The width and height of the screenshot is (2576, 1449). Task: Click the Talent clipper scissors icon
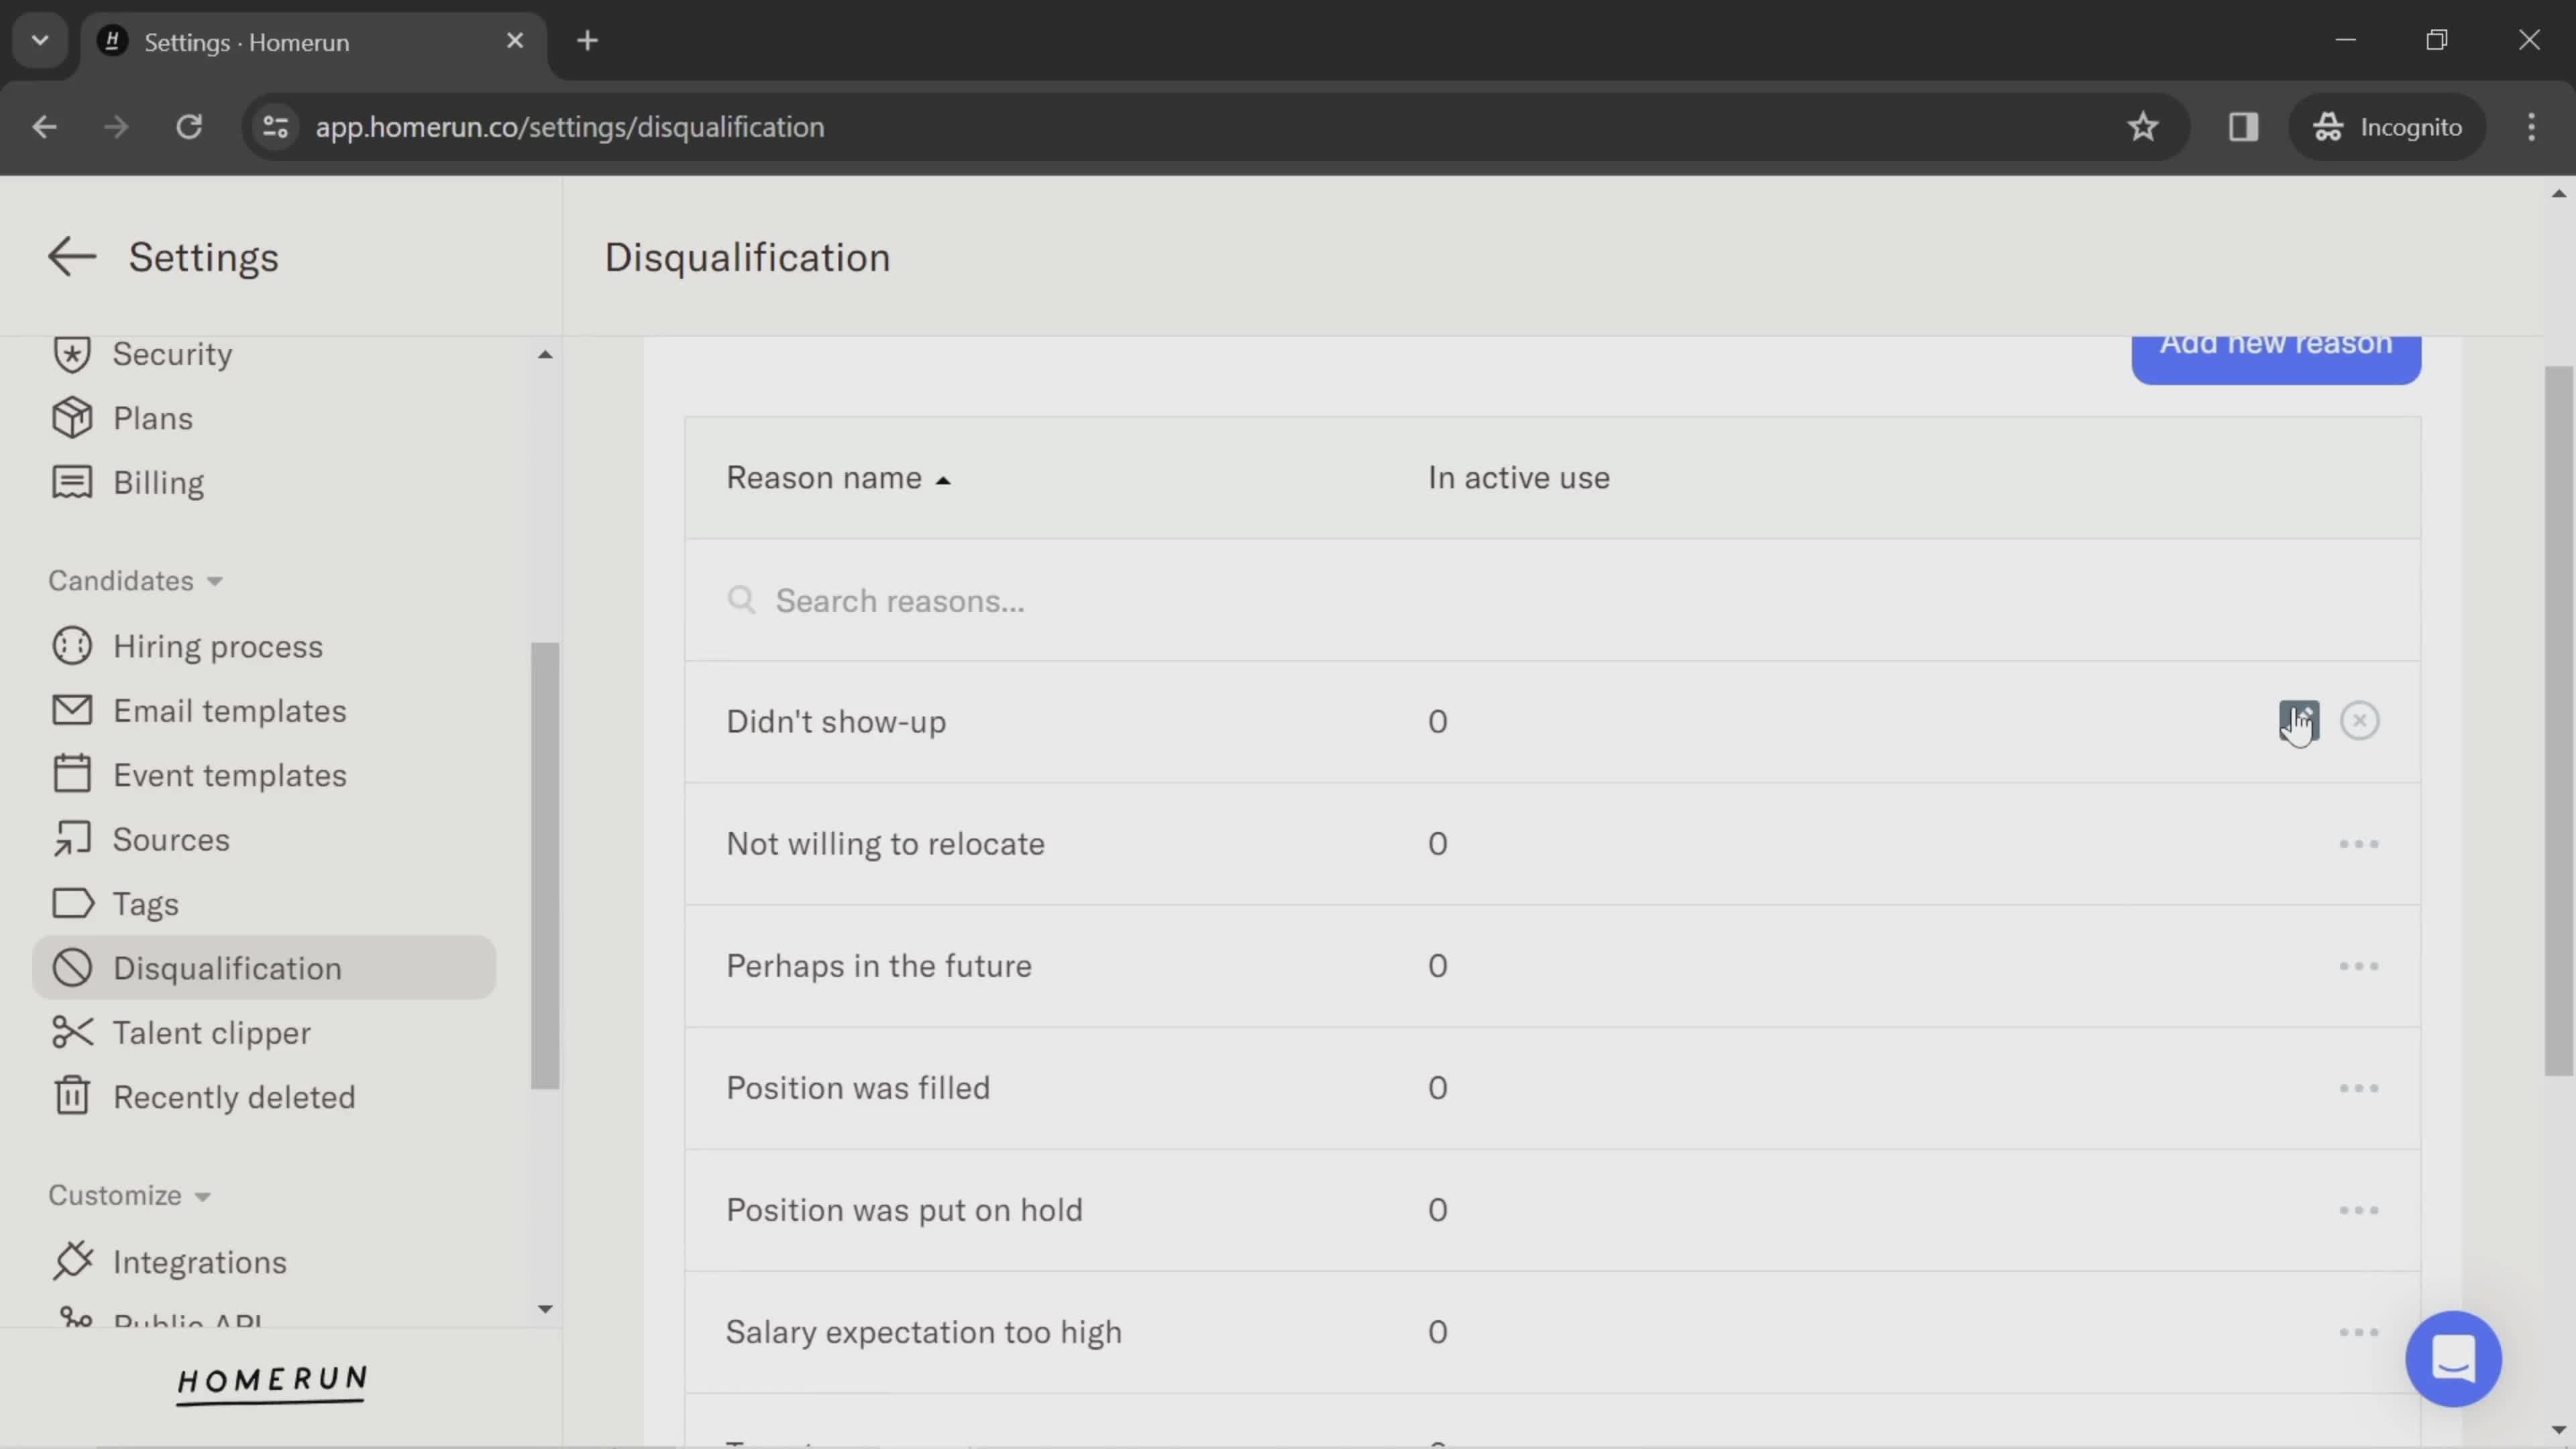pos(72,1032)
